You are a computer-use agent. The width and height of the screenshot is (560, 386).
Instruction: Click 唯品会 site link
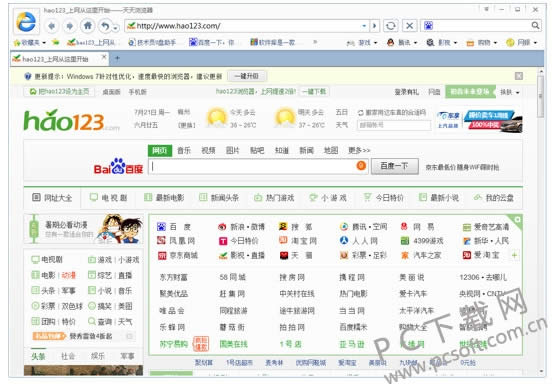coord(171,311)
